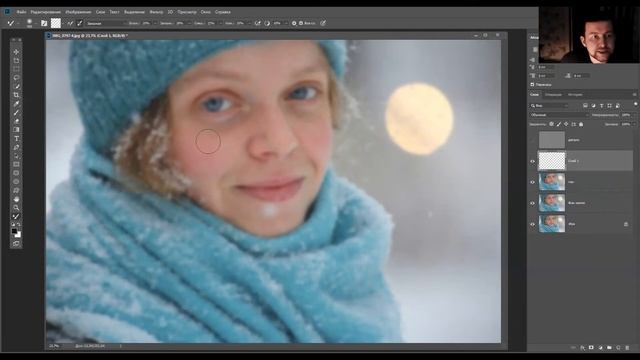
Task: Swap foreground and background colors
Action: 19,225
